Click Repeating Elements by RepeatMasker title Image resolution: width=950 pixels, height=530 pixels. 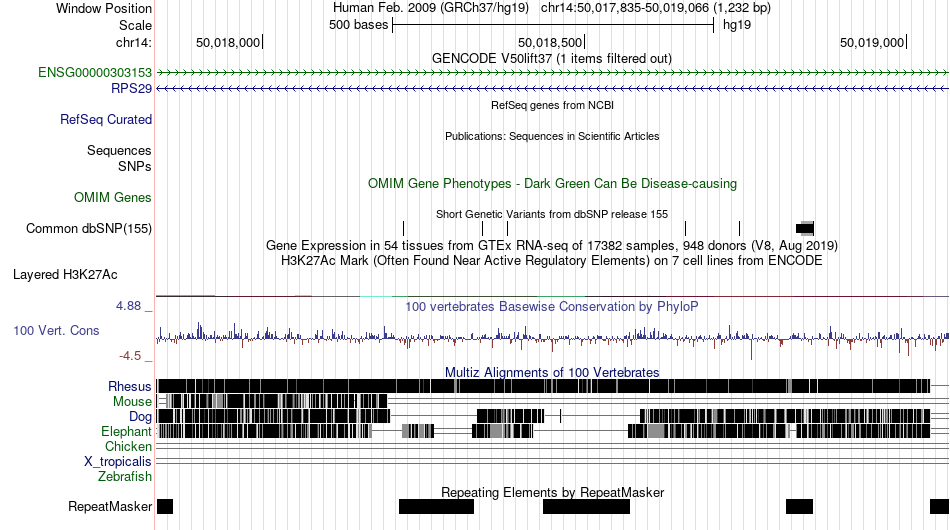(552, 492)
